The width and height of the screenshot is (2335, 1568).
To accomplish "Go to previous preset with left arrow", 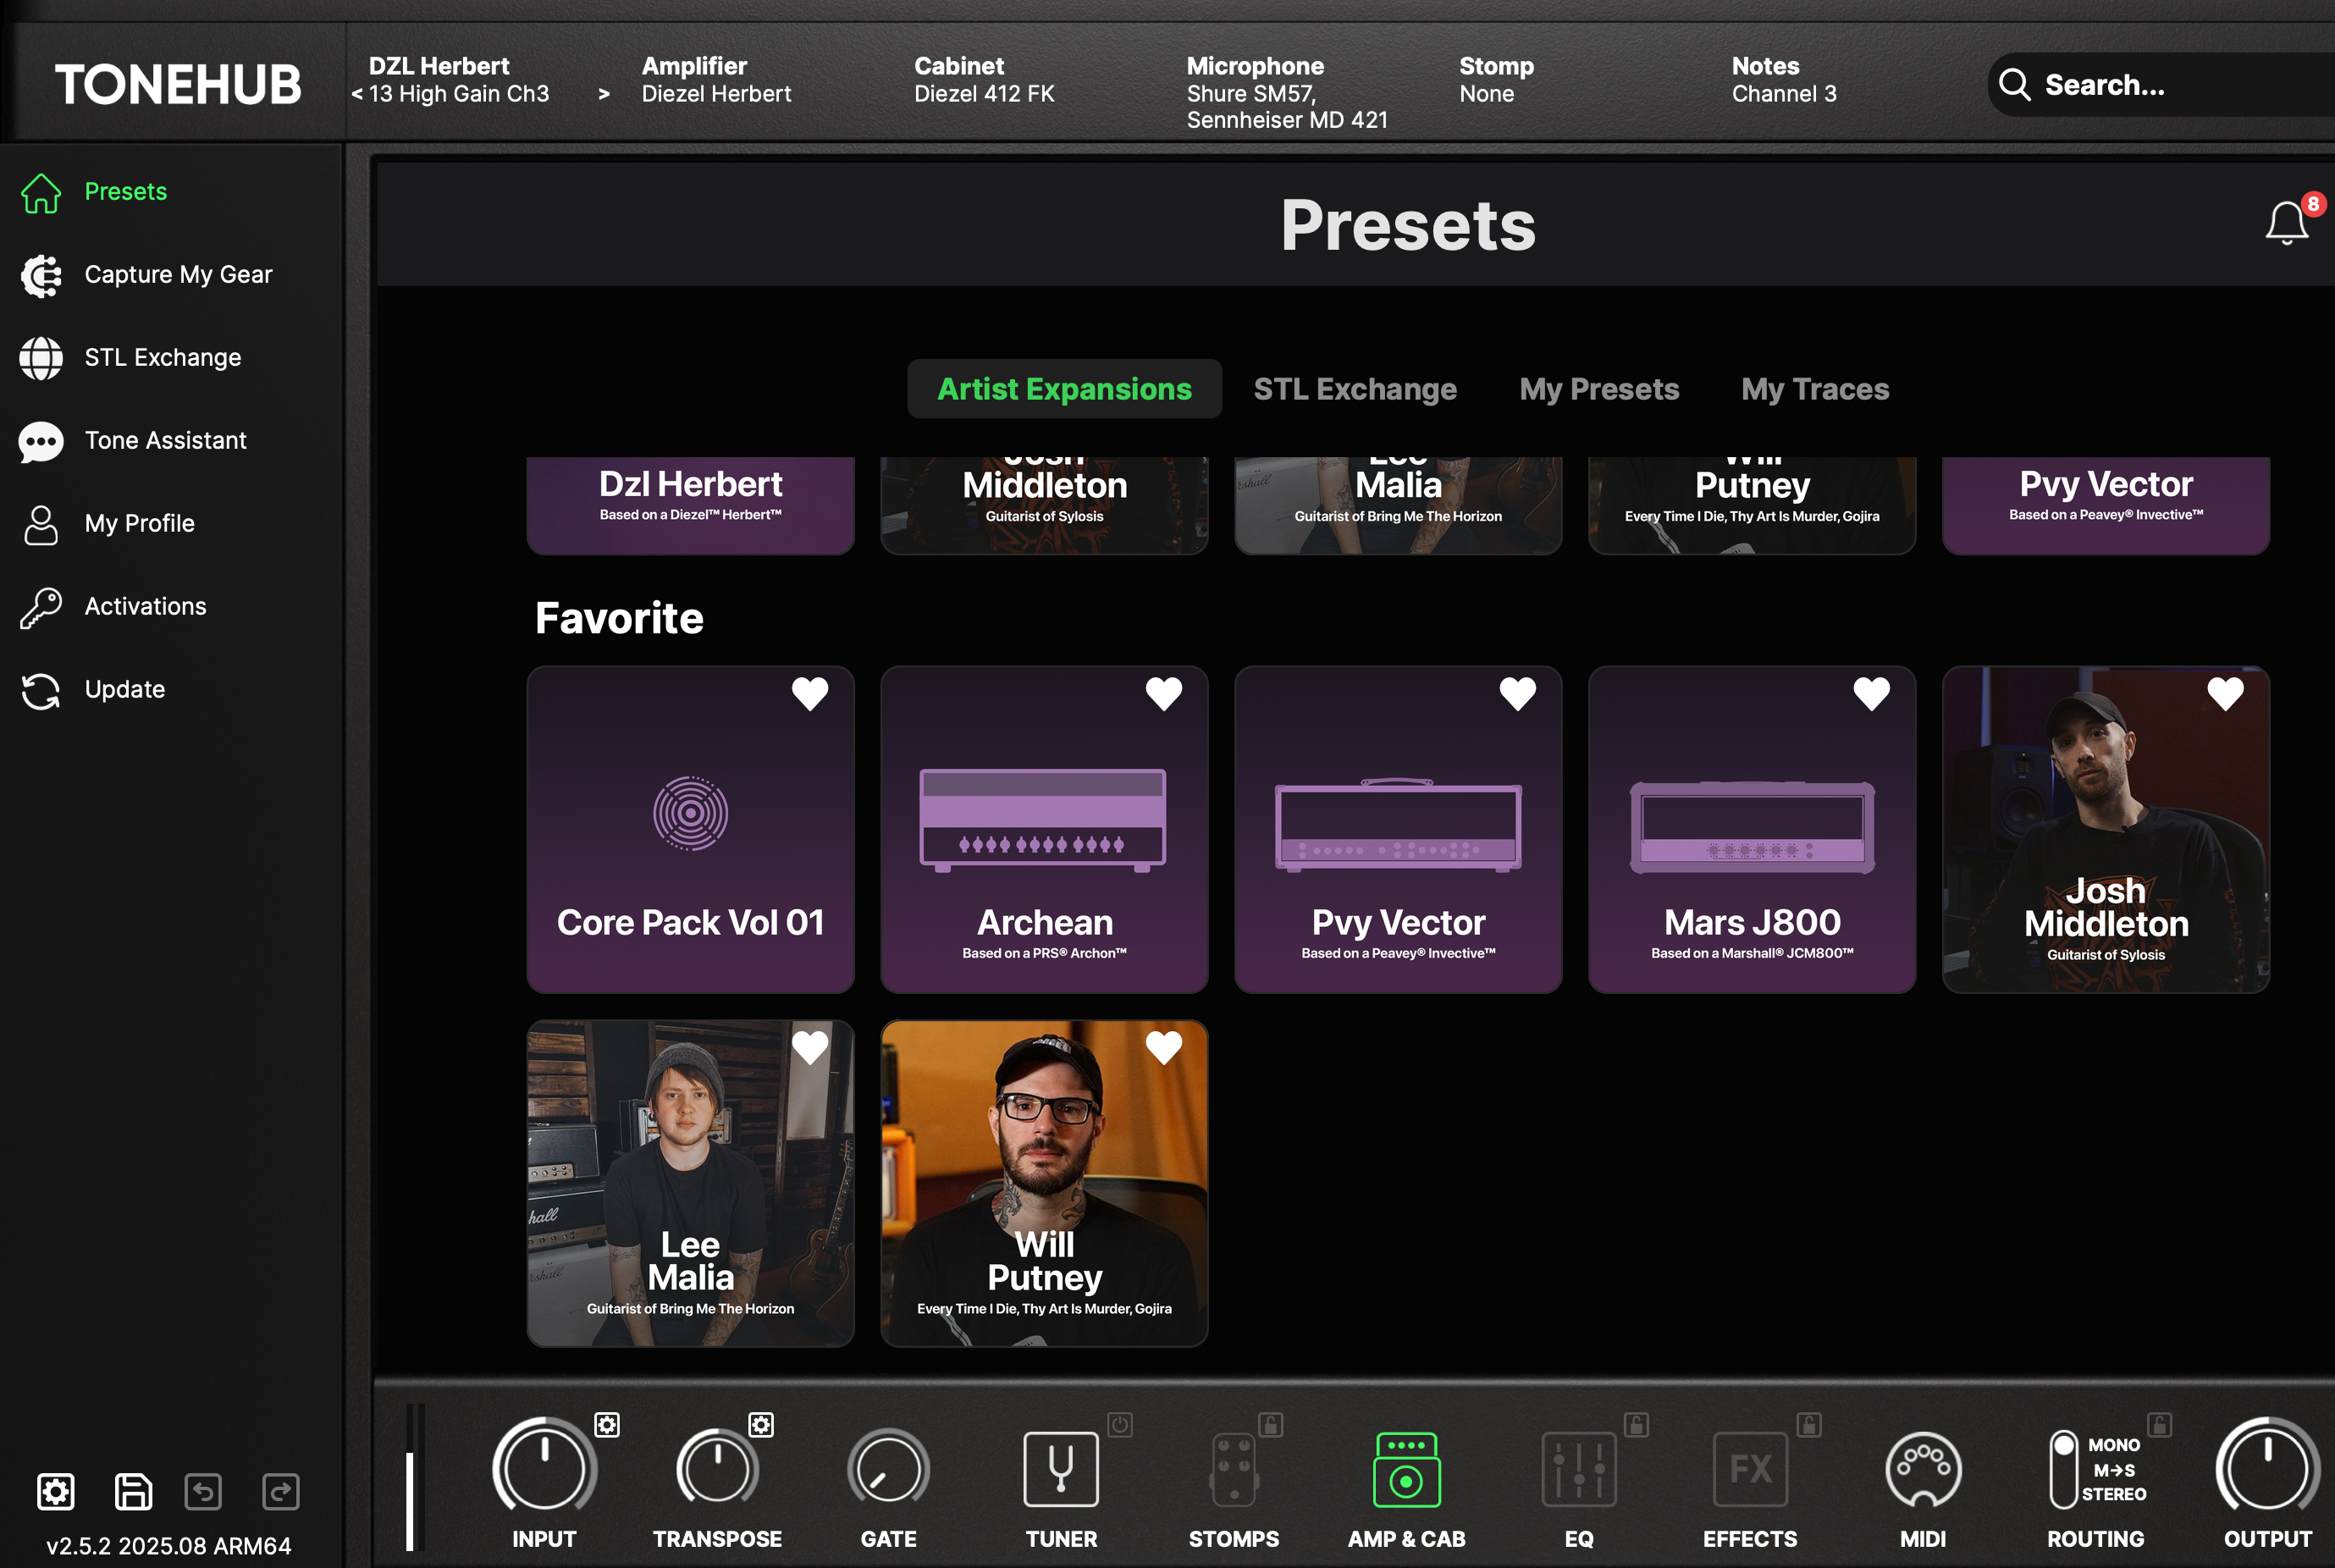I will click(357, 94).
